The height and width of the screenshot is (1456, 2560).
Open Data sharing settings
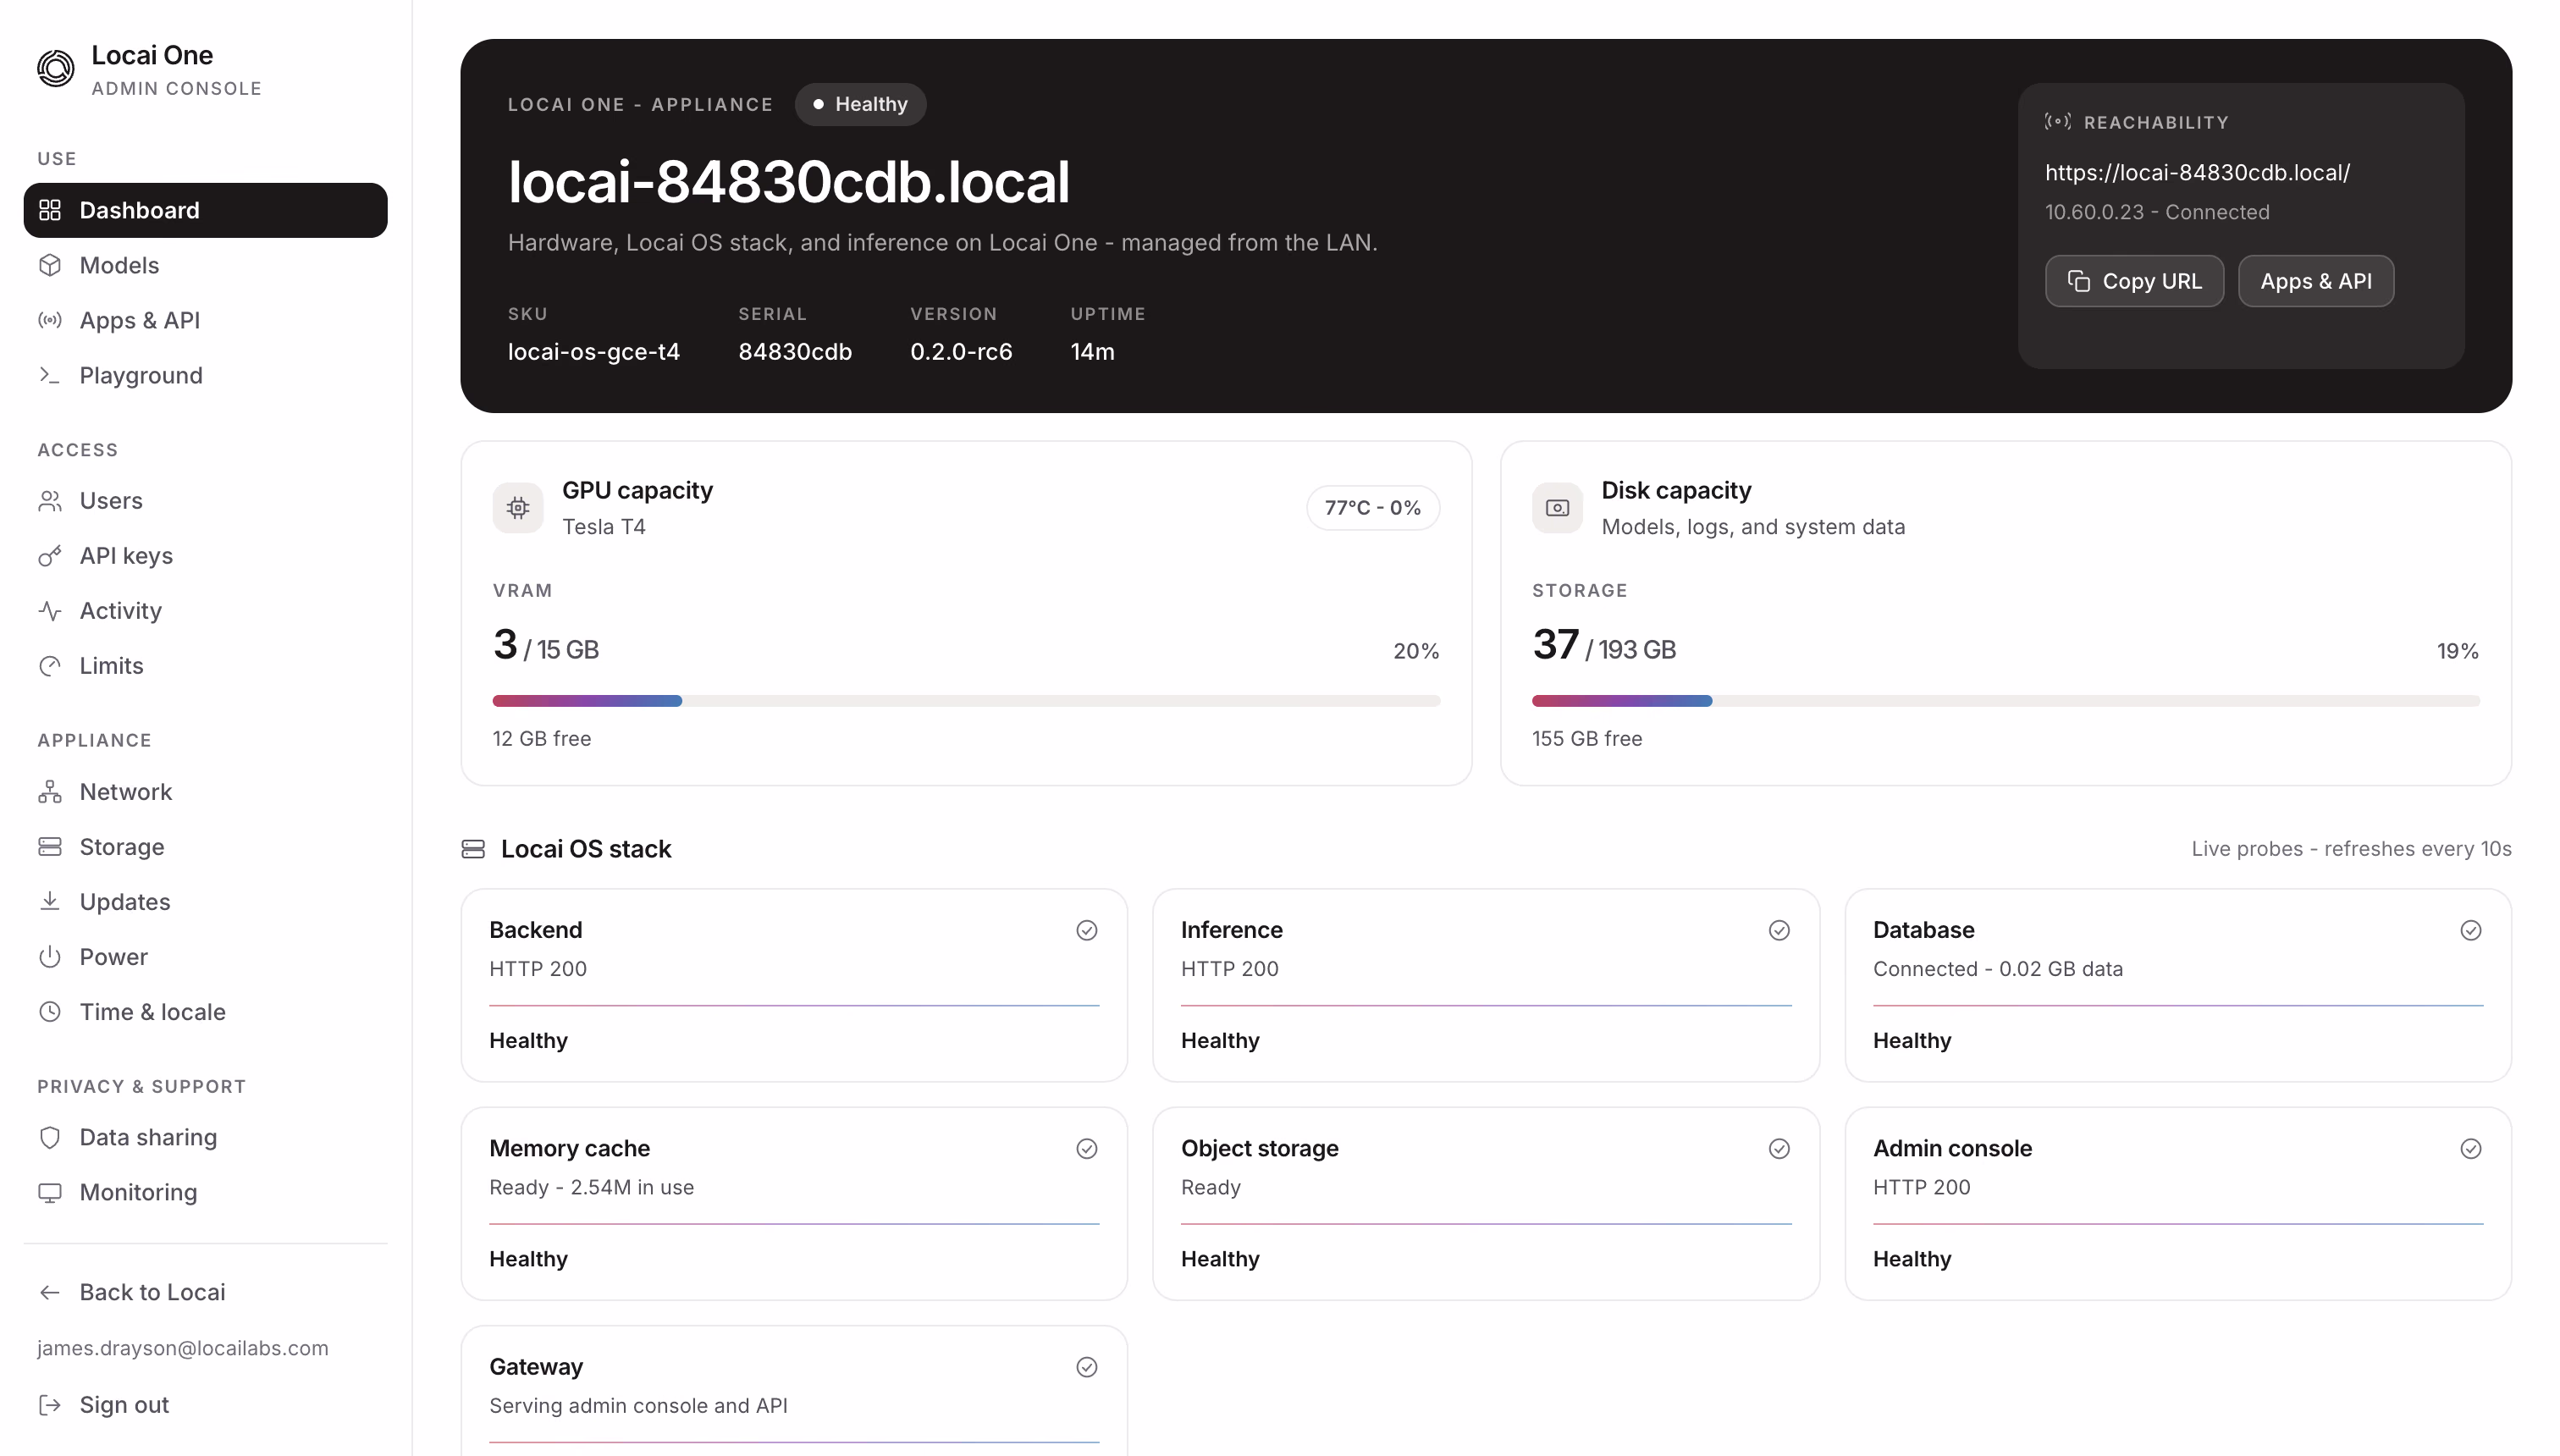(205, 1137)
